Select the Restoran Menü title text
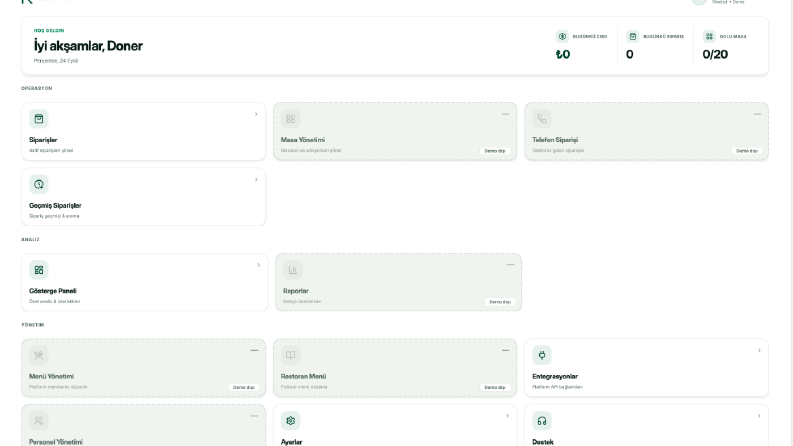This screenshot has width=793, height=446. (303, 377)
